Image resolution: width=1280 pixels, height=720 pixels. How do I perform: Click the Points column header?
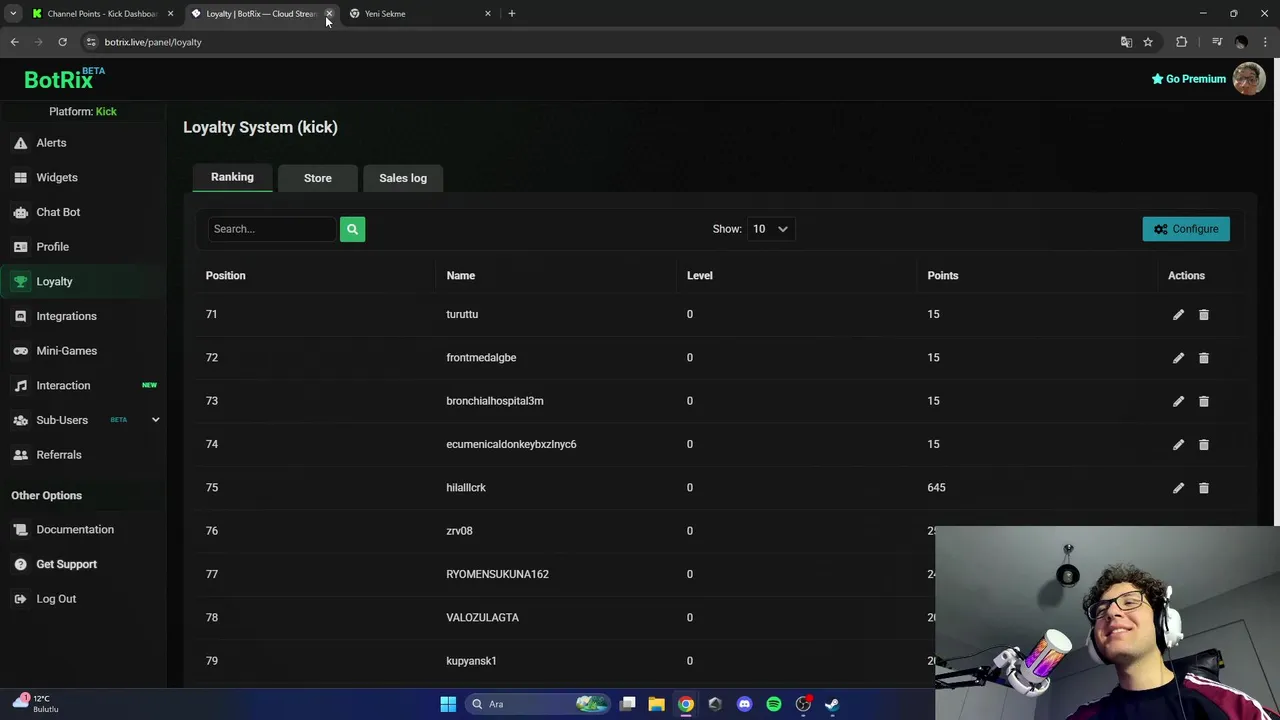pos(943,276)
